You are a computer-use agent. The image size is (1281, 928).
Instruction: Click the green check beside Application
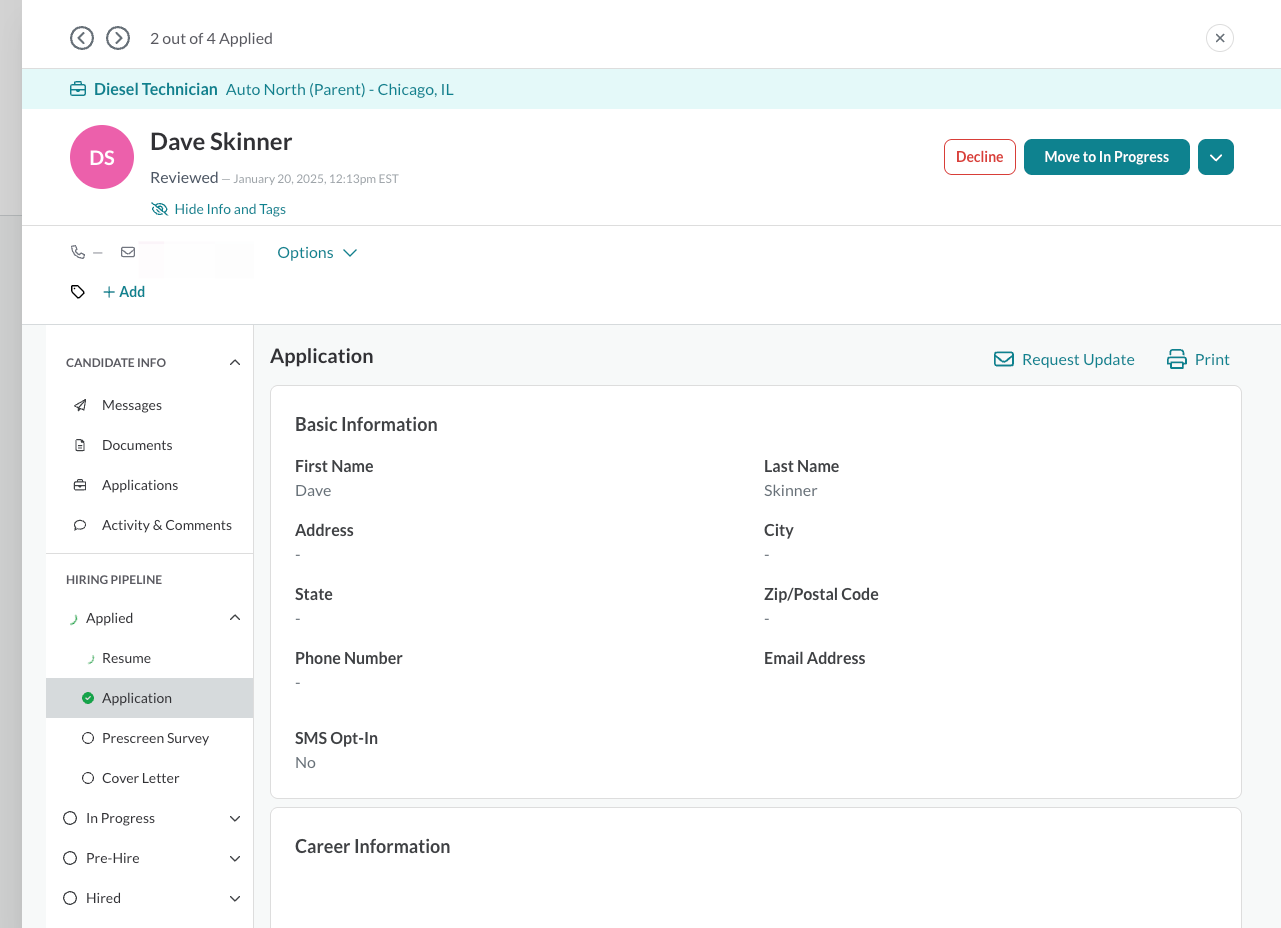(88, 698)
